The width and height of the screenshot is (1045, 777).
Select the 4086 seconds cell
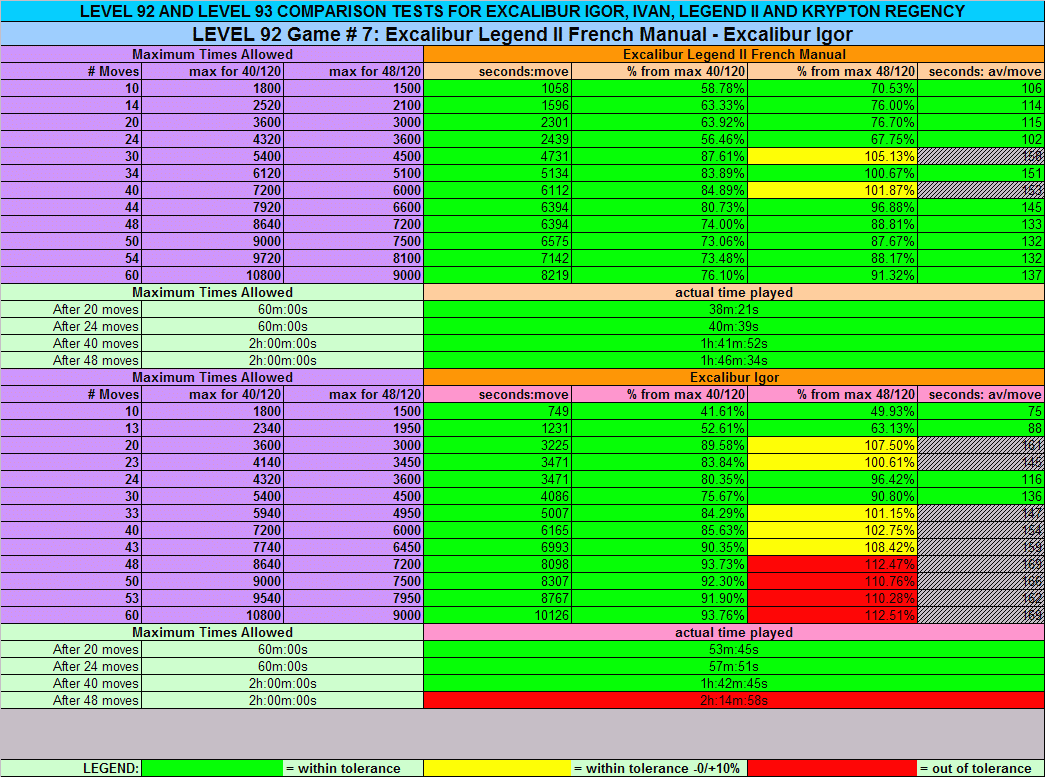(497, 496)
